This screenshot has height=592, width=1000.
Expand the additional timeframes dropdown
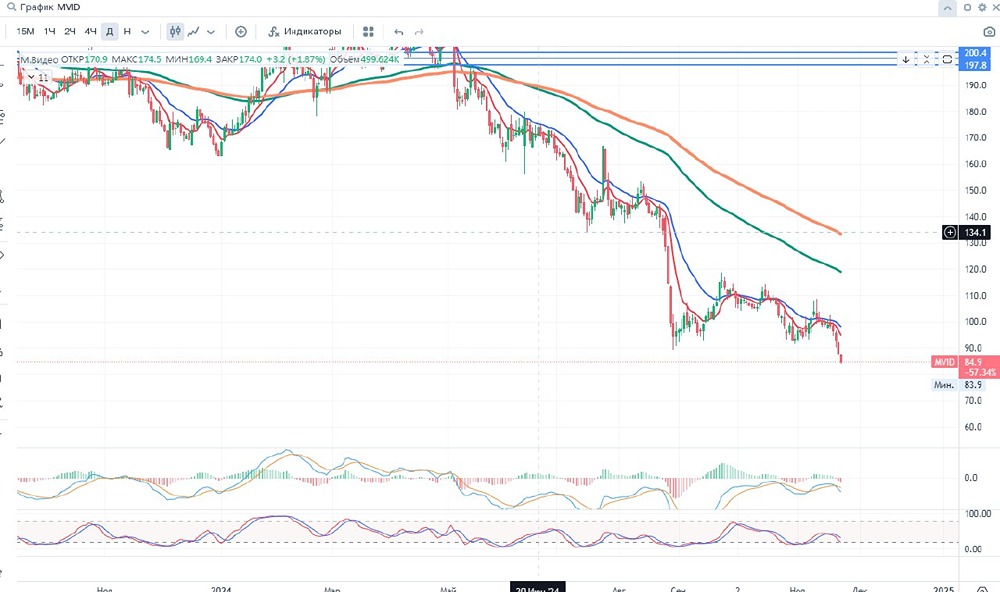pyautogui.click(x=145, y=31)
